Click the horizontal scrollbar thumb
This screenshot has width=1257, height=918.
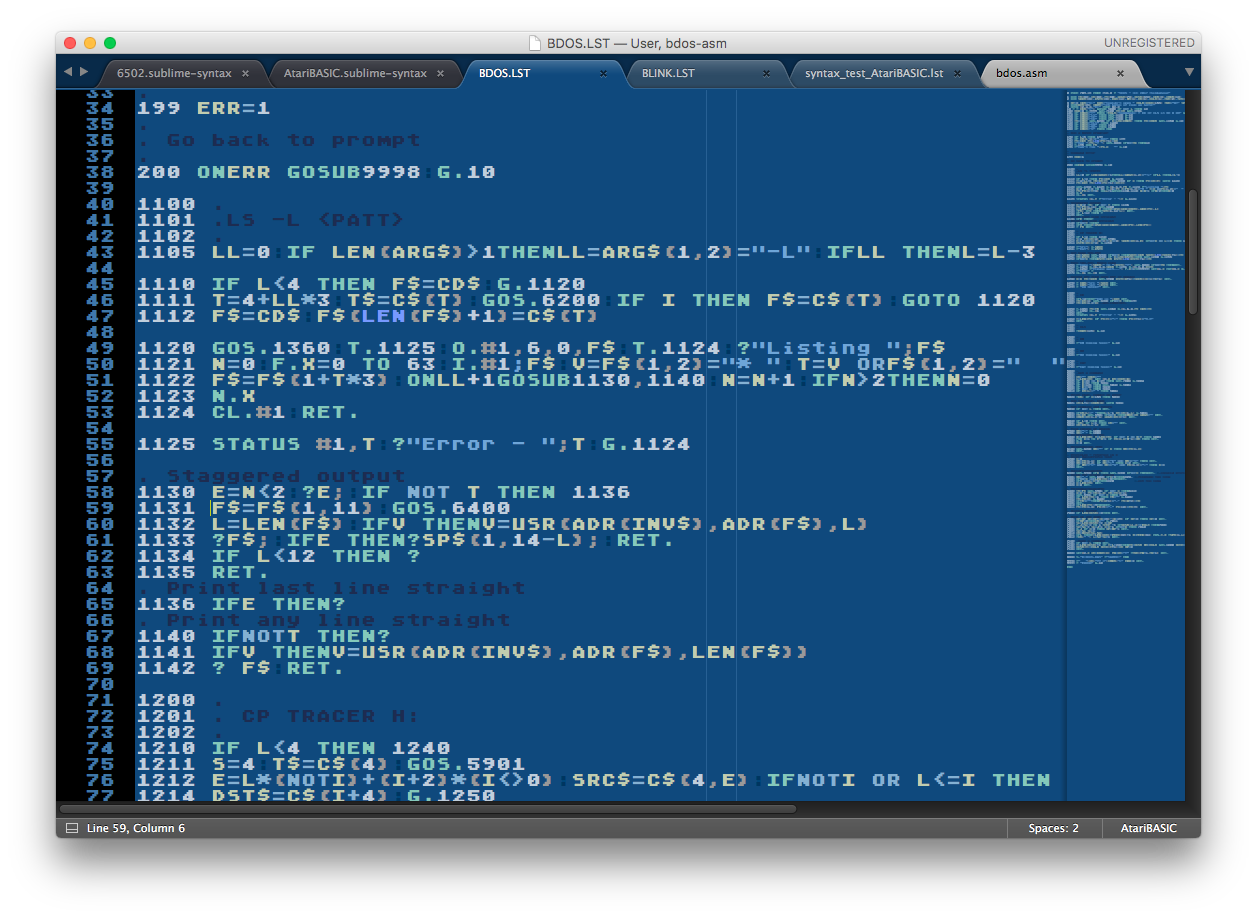click(x=428, y=808)
